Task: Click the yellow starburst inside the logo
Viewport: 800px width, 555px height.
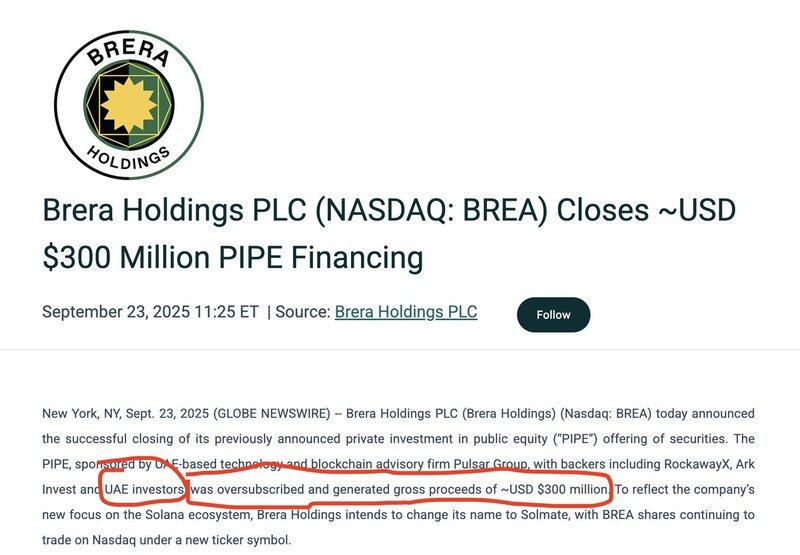Action: click(129, 106)
